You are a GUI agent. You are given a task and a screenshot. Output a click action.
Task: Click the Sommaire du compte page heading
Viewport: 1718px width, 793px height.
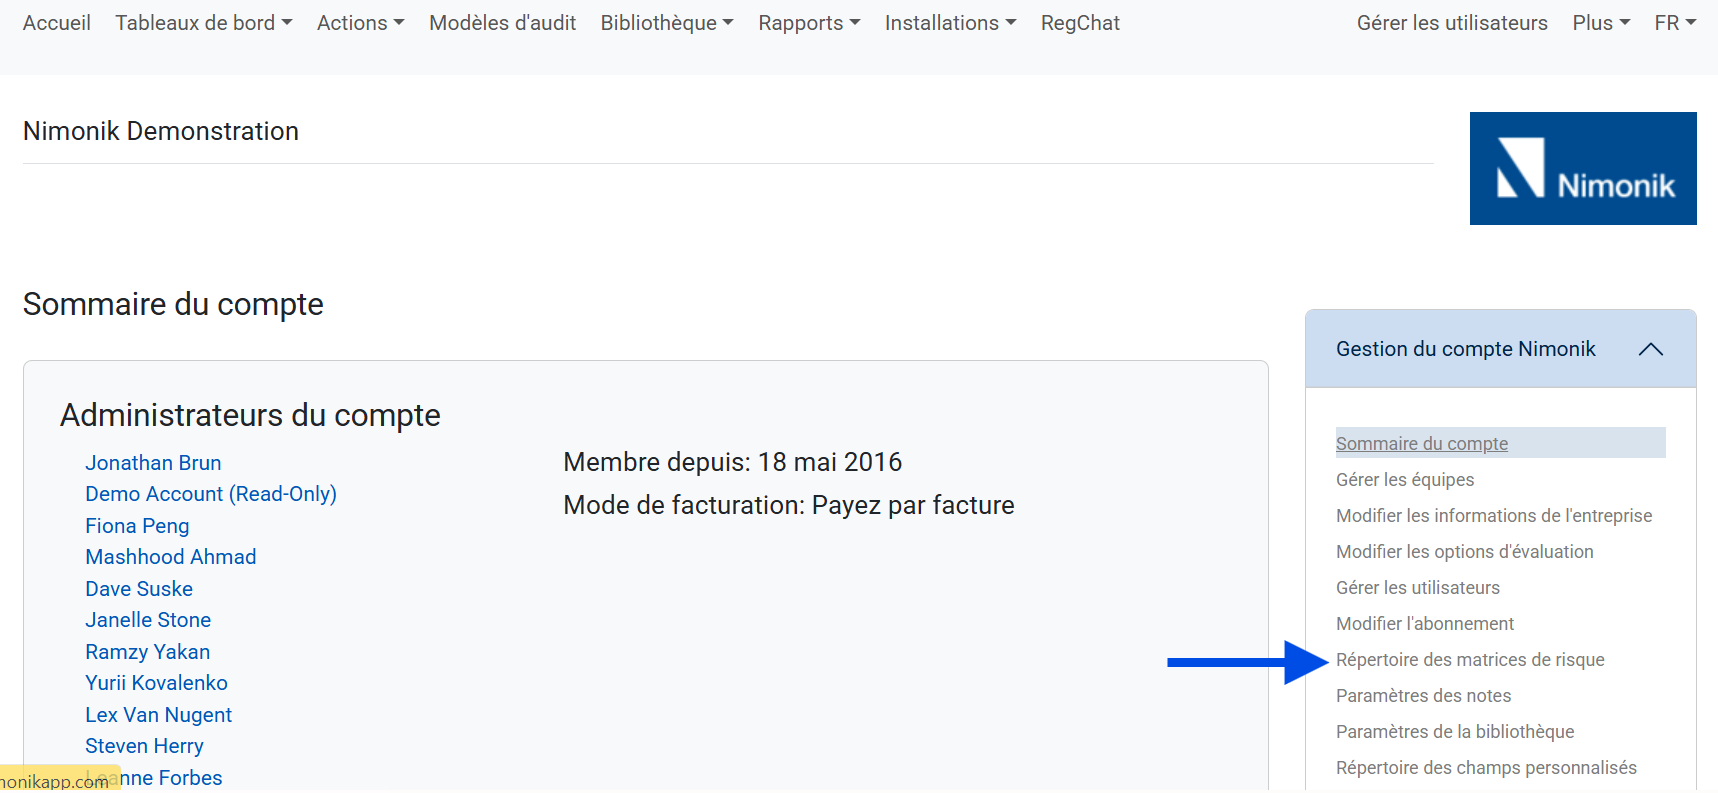[173, 304]
